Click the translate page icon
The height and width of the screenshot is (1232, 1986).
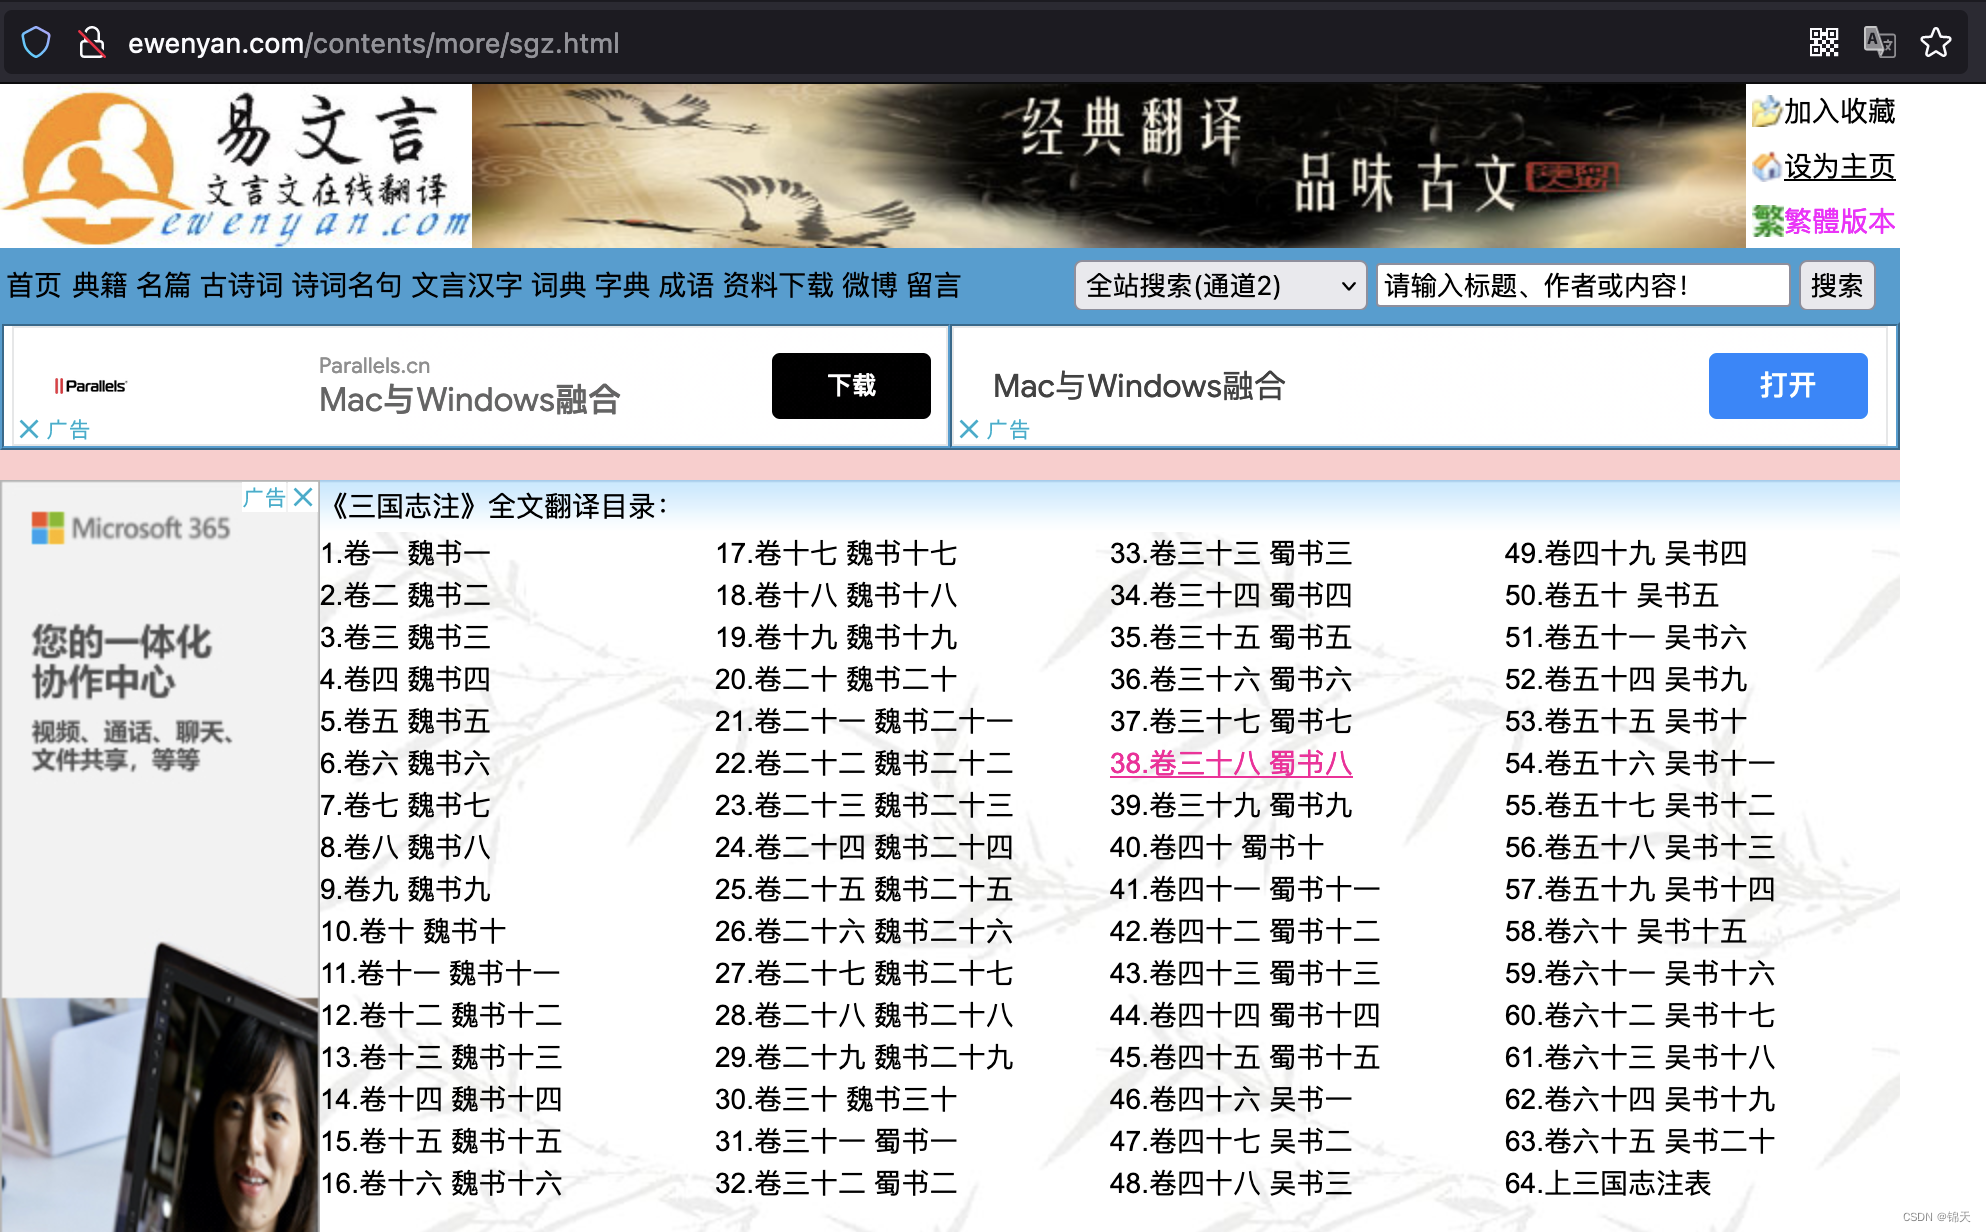point(1879,43)
